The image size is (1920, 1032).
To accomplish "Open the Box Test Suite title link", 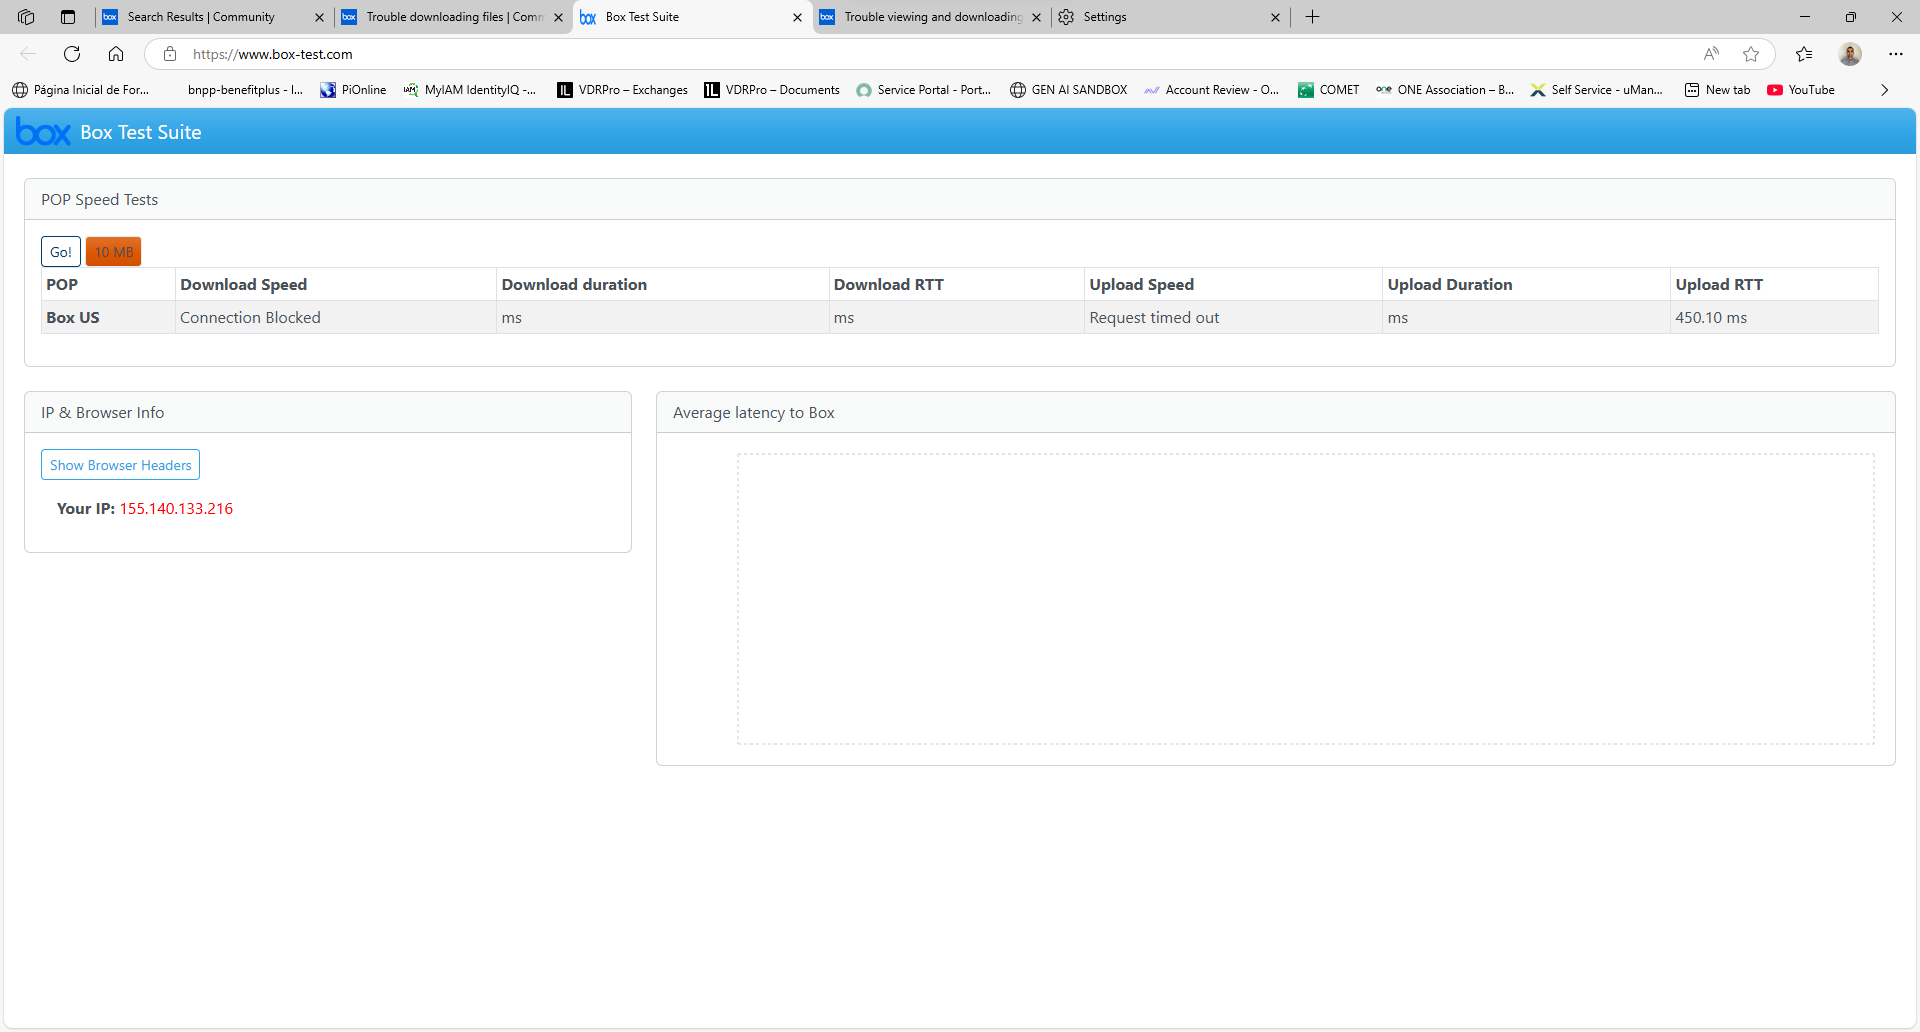I will point(141,132).
